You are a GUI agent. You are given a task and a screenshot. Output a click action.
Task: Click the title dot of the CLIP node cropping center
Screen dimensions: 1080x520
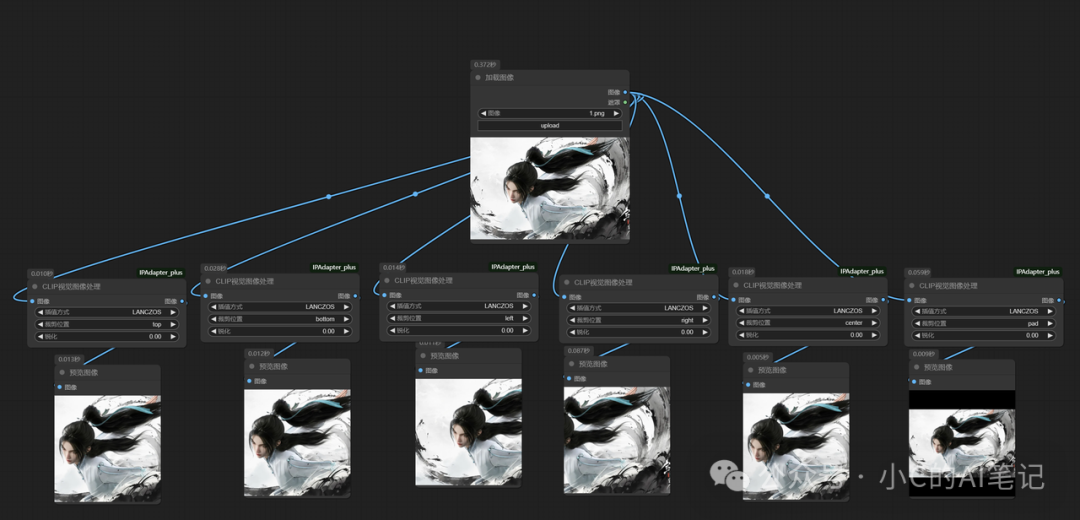tap(736, 285)
